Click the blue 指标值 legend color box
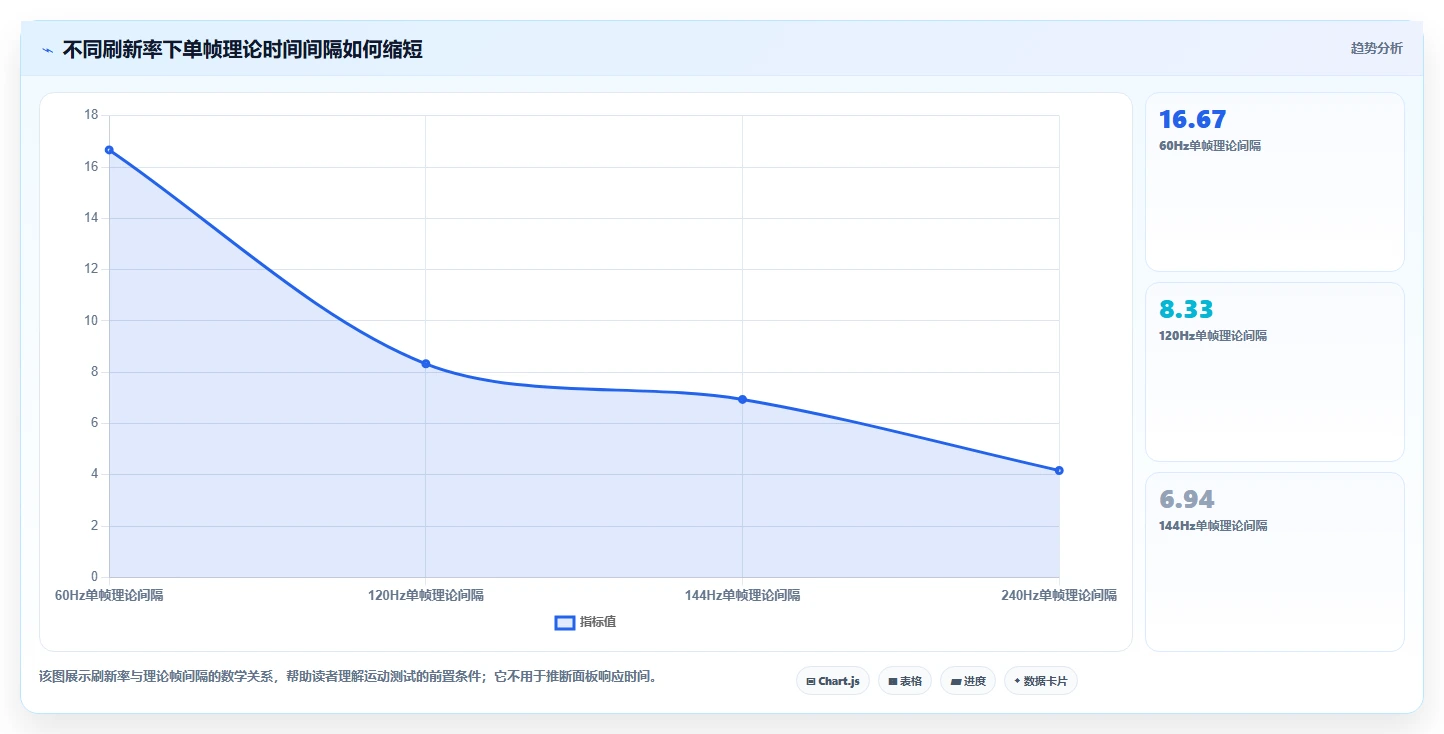The image size is (1444, 734). pos(565,623)
